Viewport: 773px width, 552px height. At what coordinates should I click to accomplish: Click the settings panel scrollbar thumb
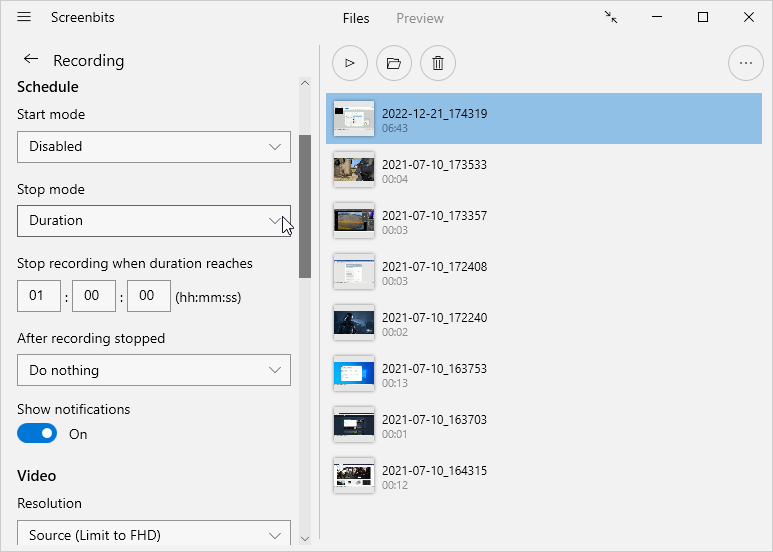[x=305, y=206]
